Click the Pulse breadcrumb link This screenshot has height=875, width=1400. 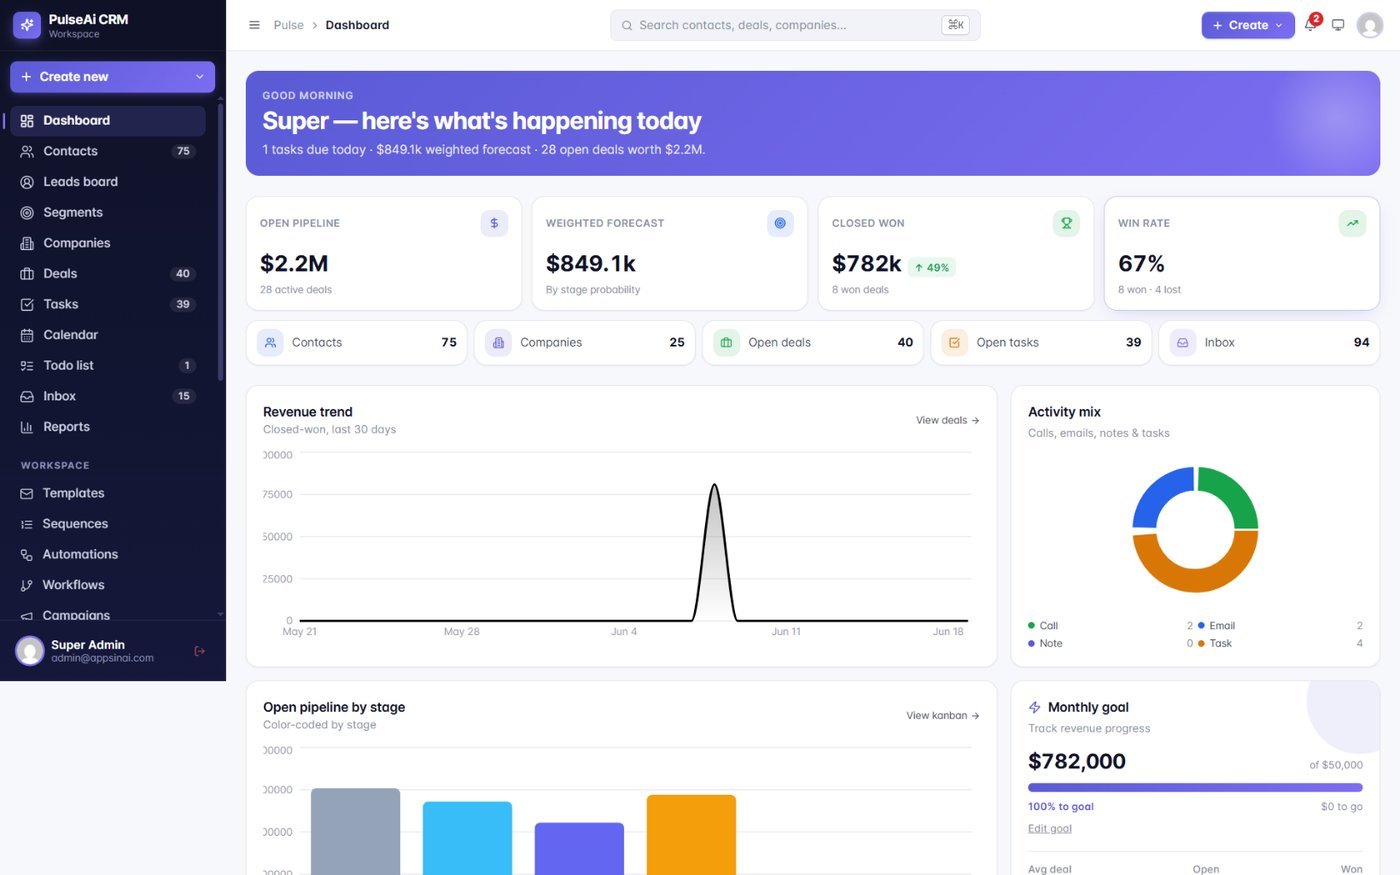click(288, 25)
